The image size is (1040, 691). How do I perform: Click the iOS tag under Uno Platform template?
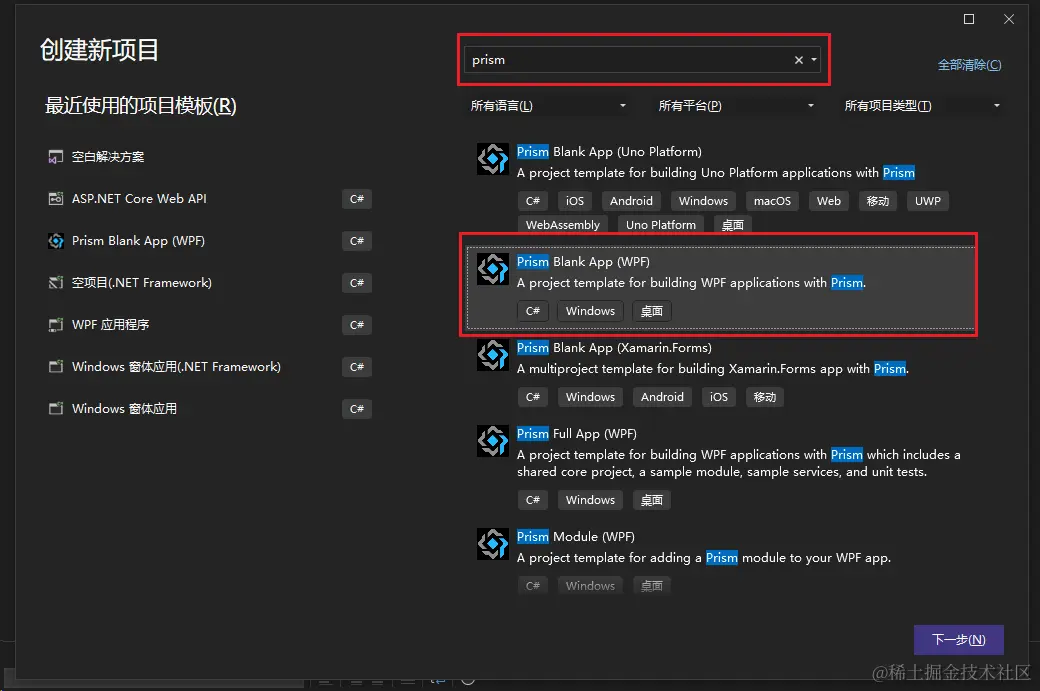pyautogui.click(x=574, y=201)
